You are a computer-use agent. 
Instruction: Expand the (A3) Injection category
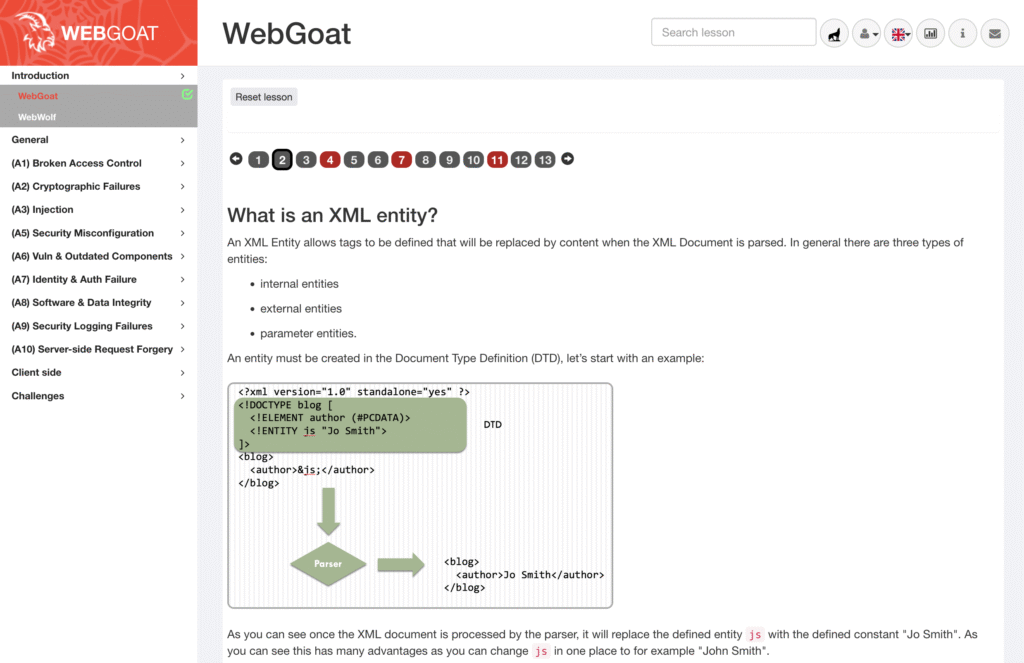click(x=99, y=210)
